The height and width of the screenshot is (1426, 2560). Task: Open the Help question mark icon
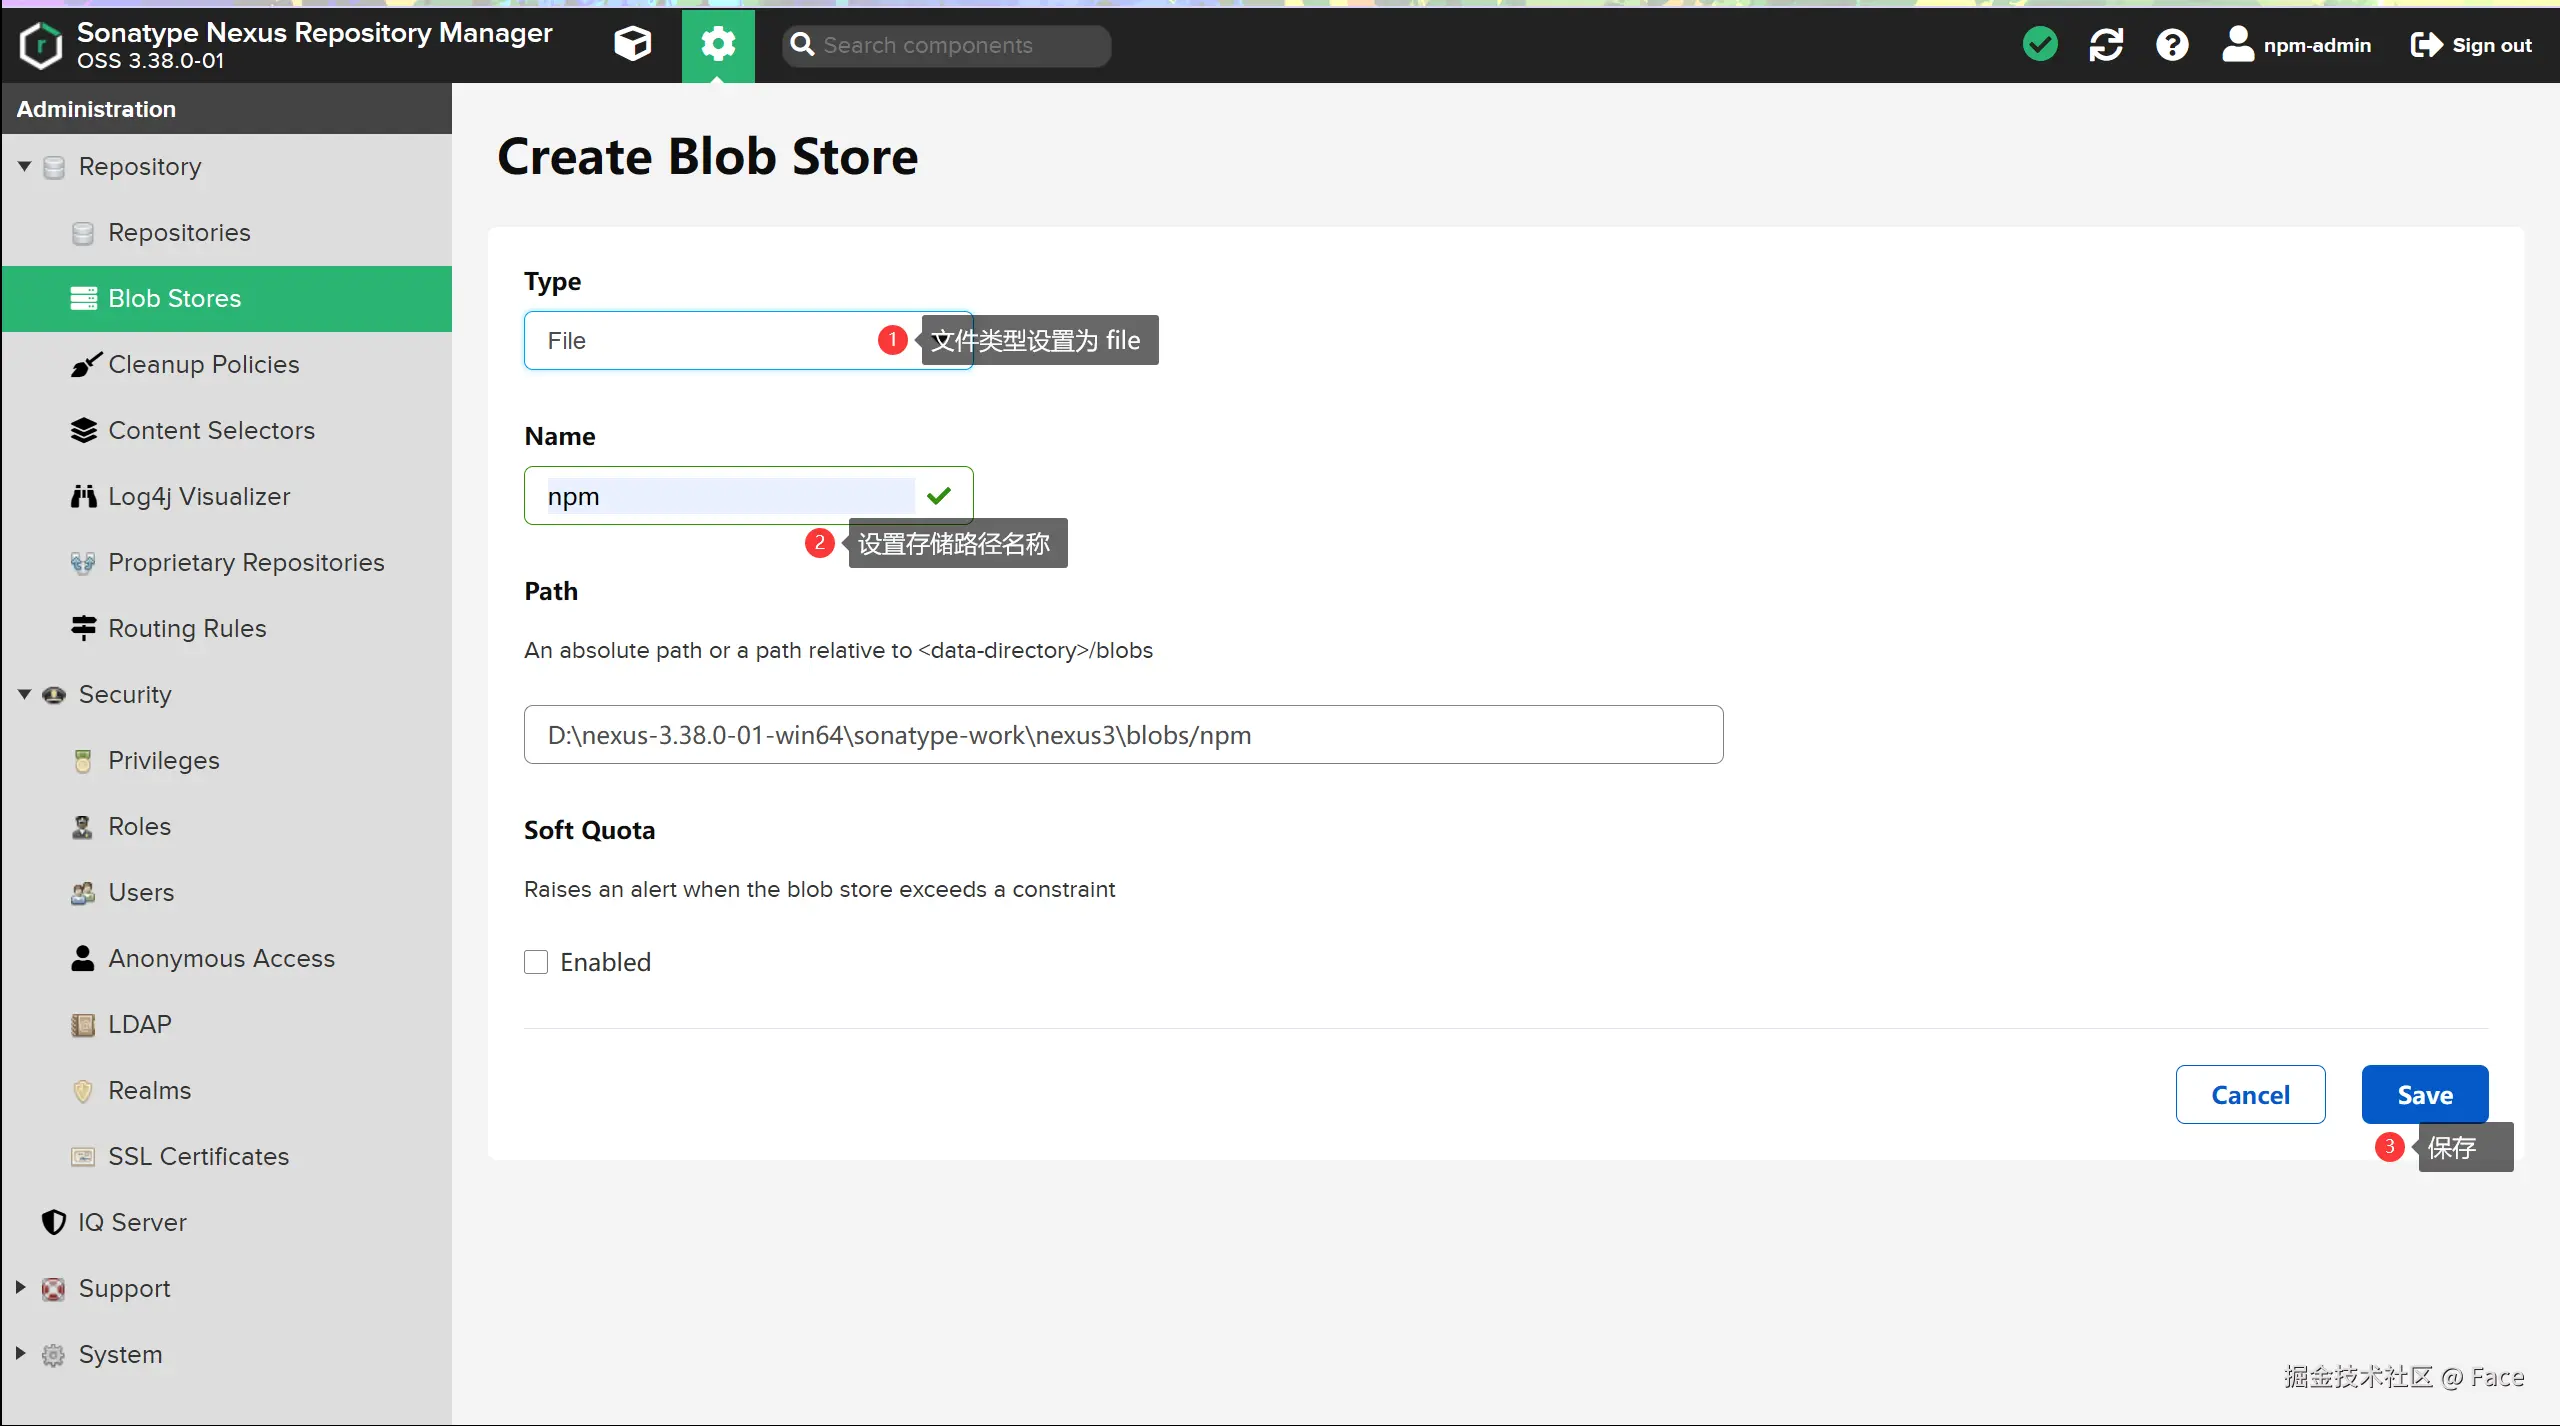pos(2172,44)
